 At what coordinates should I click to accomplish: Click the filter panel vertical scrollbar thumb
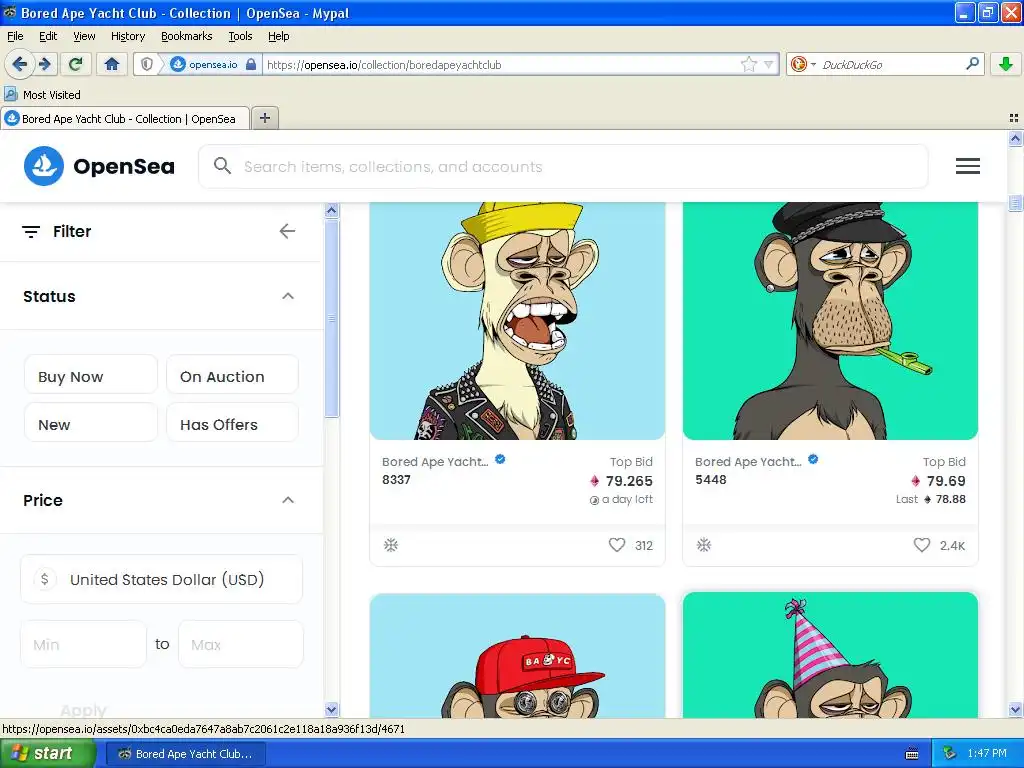(x=332, y=318)
